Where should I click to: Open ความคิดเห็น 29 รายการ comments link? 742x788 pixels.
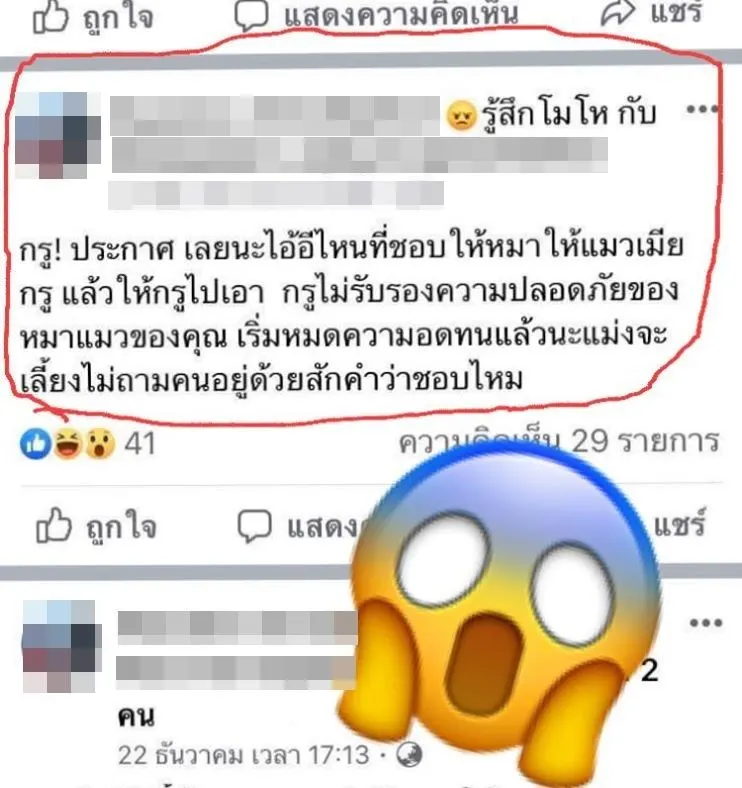pos(559,442)
